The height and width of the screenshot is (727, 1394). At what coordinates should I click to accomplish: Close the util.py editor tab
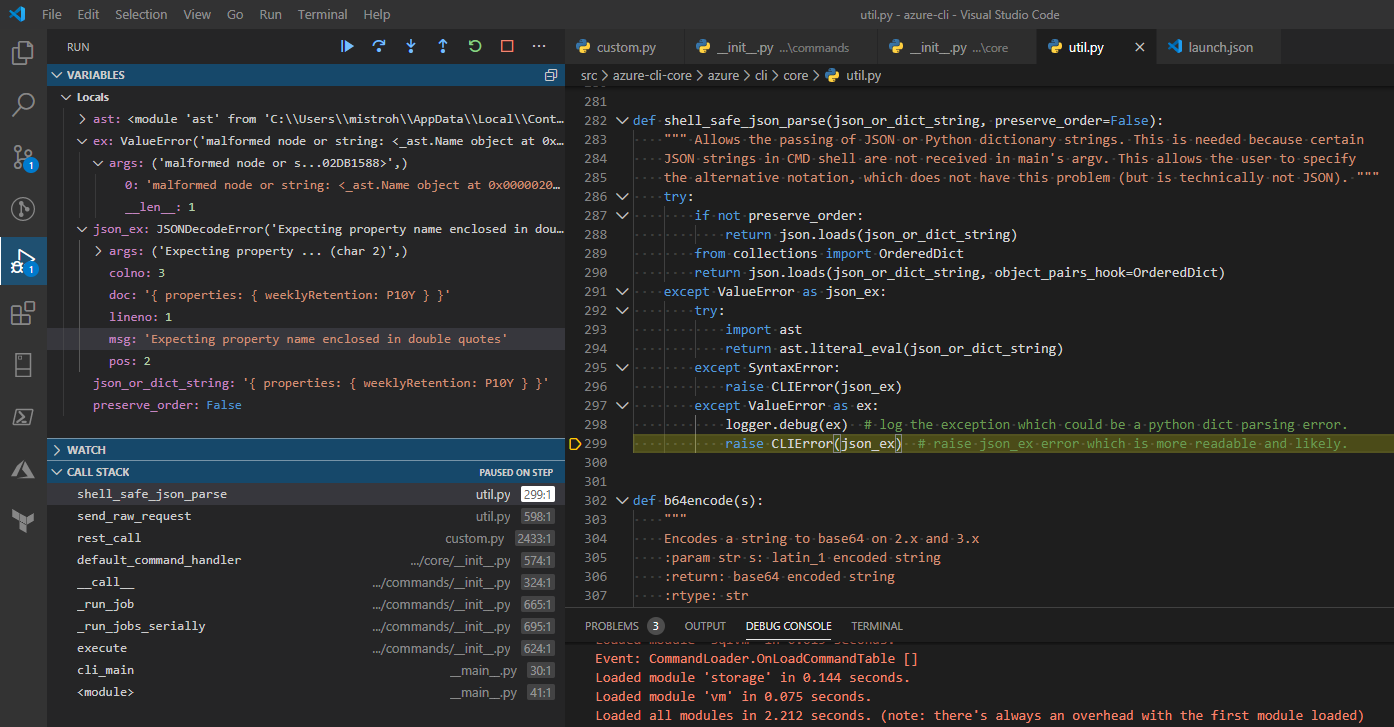coord(1140,47)
